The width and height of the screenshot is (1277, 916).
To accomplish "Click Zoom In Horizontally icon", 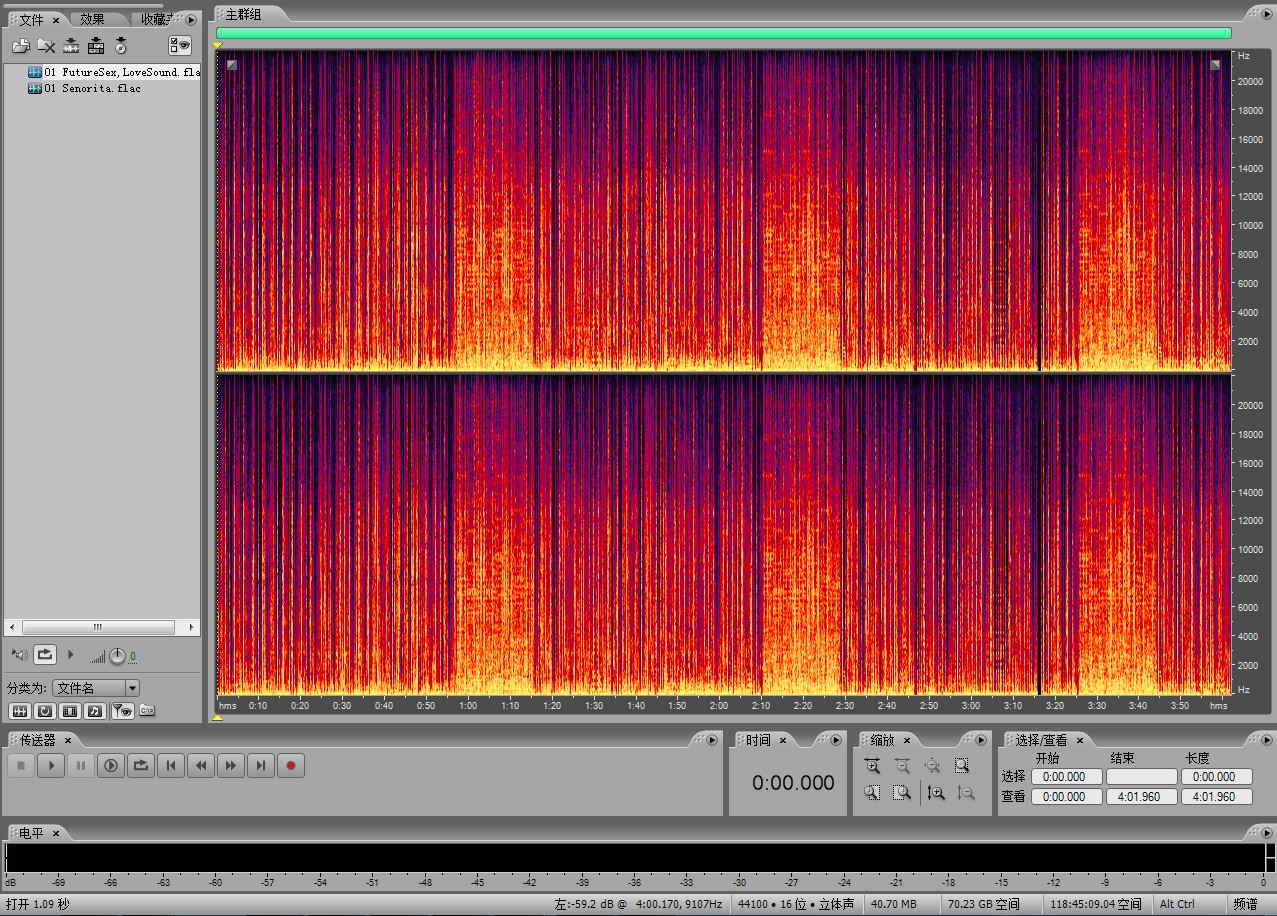I will click(872, 766).
